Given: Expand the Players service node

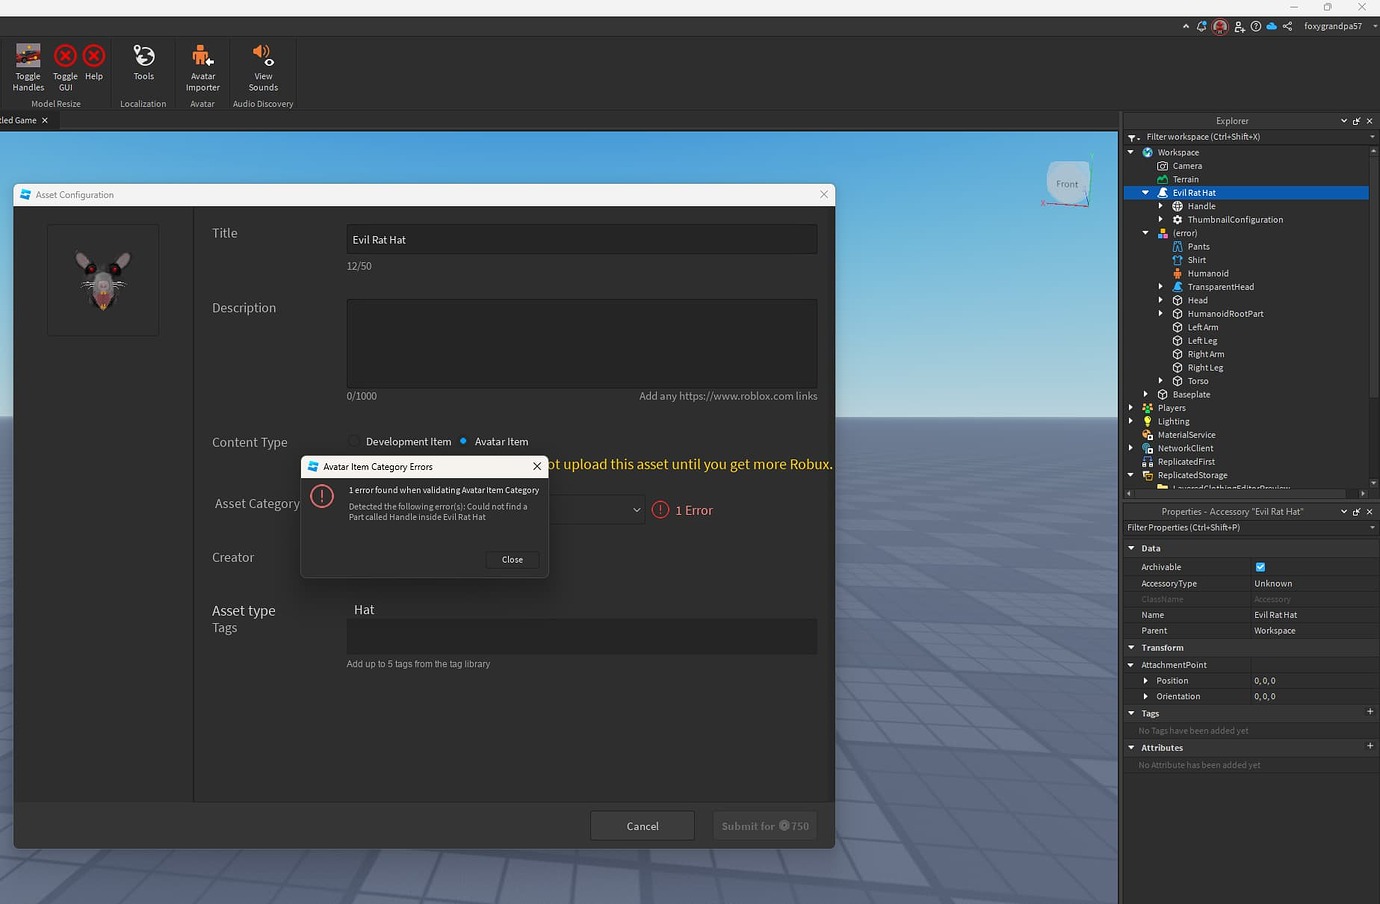Looking at the screenshot, I should click(x=1131, y=408).
